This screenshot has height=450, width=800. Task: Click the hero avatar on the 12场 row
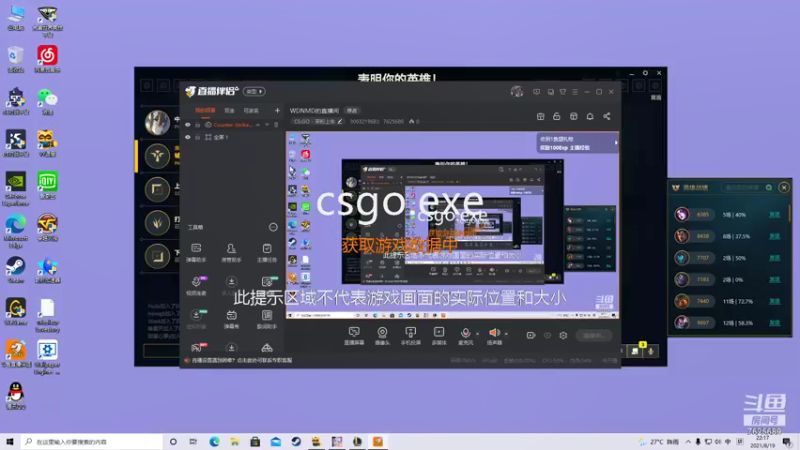pos(682,322)
